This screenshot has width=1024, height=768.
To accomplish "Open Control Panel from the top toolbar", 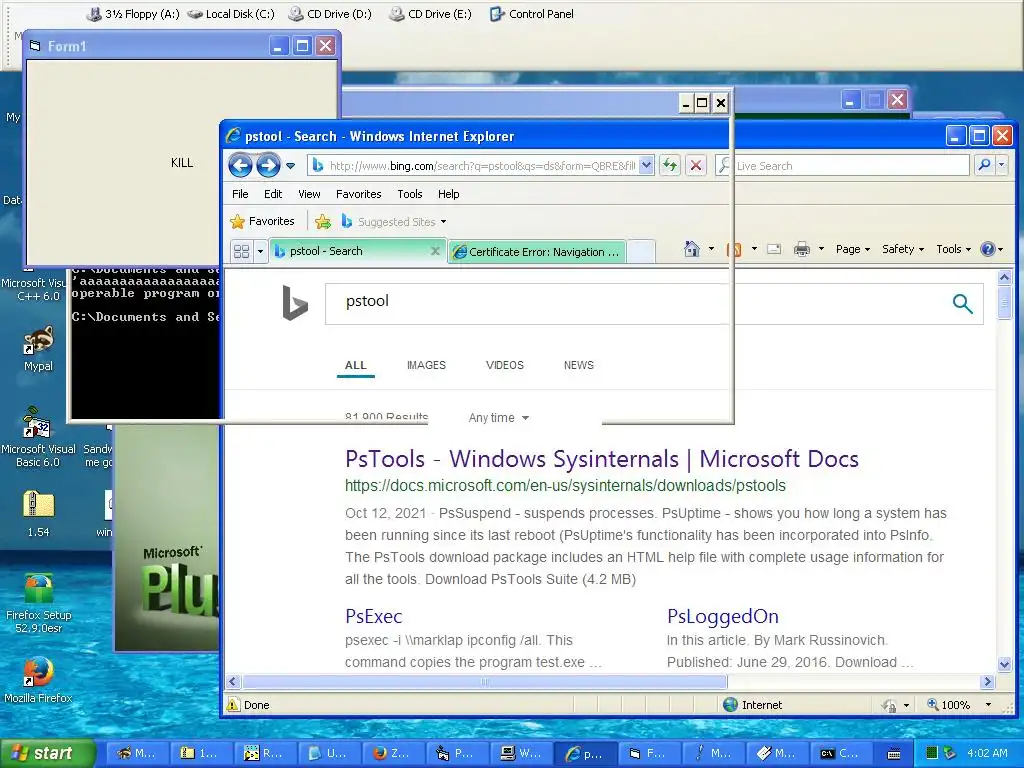I will (x=532, y=14).
